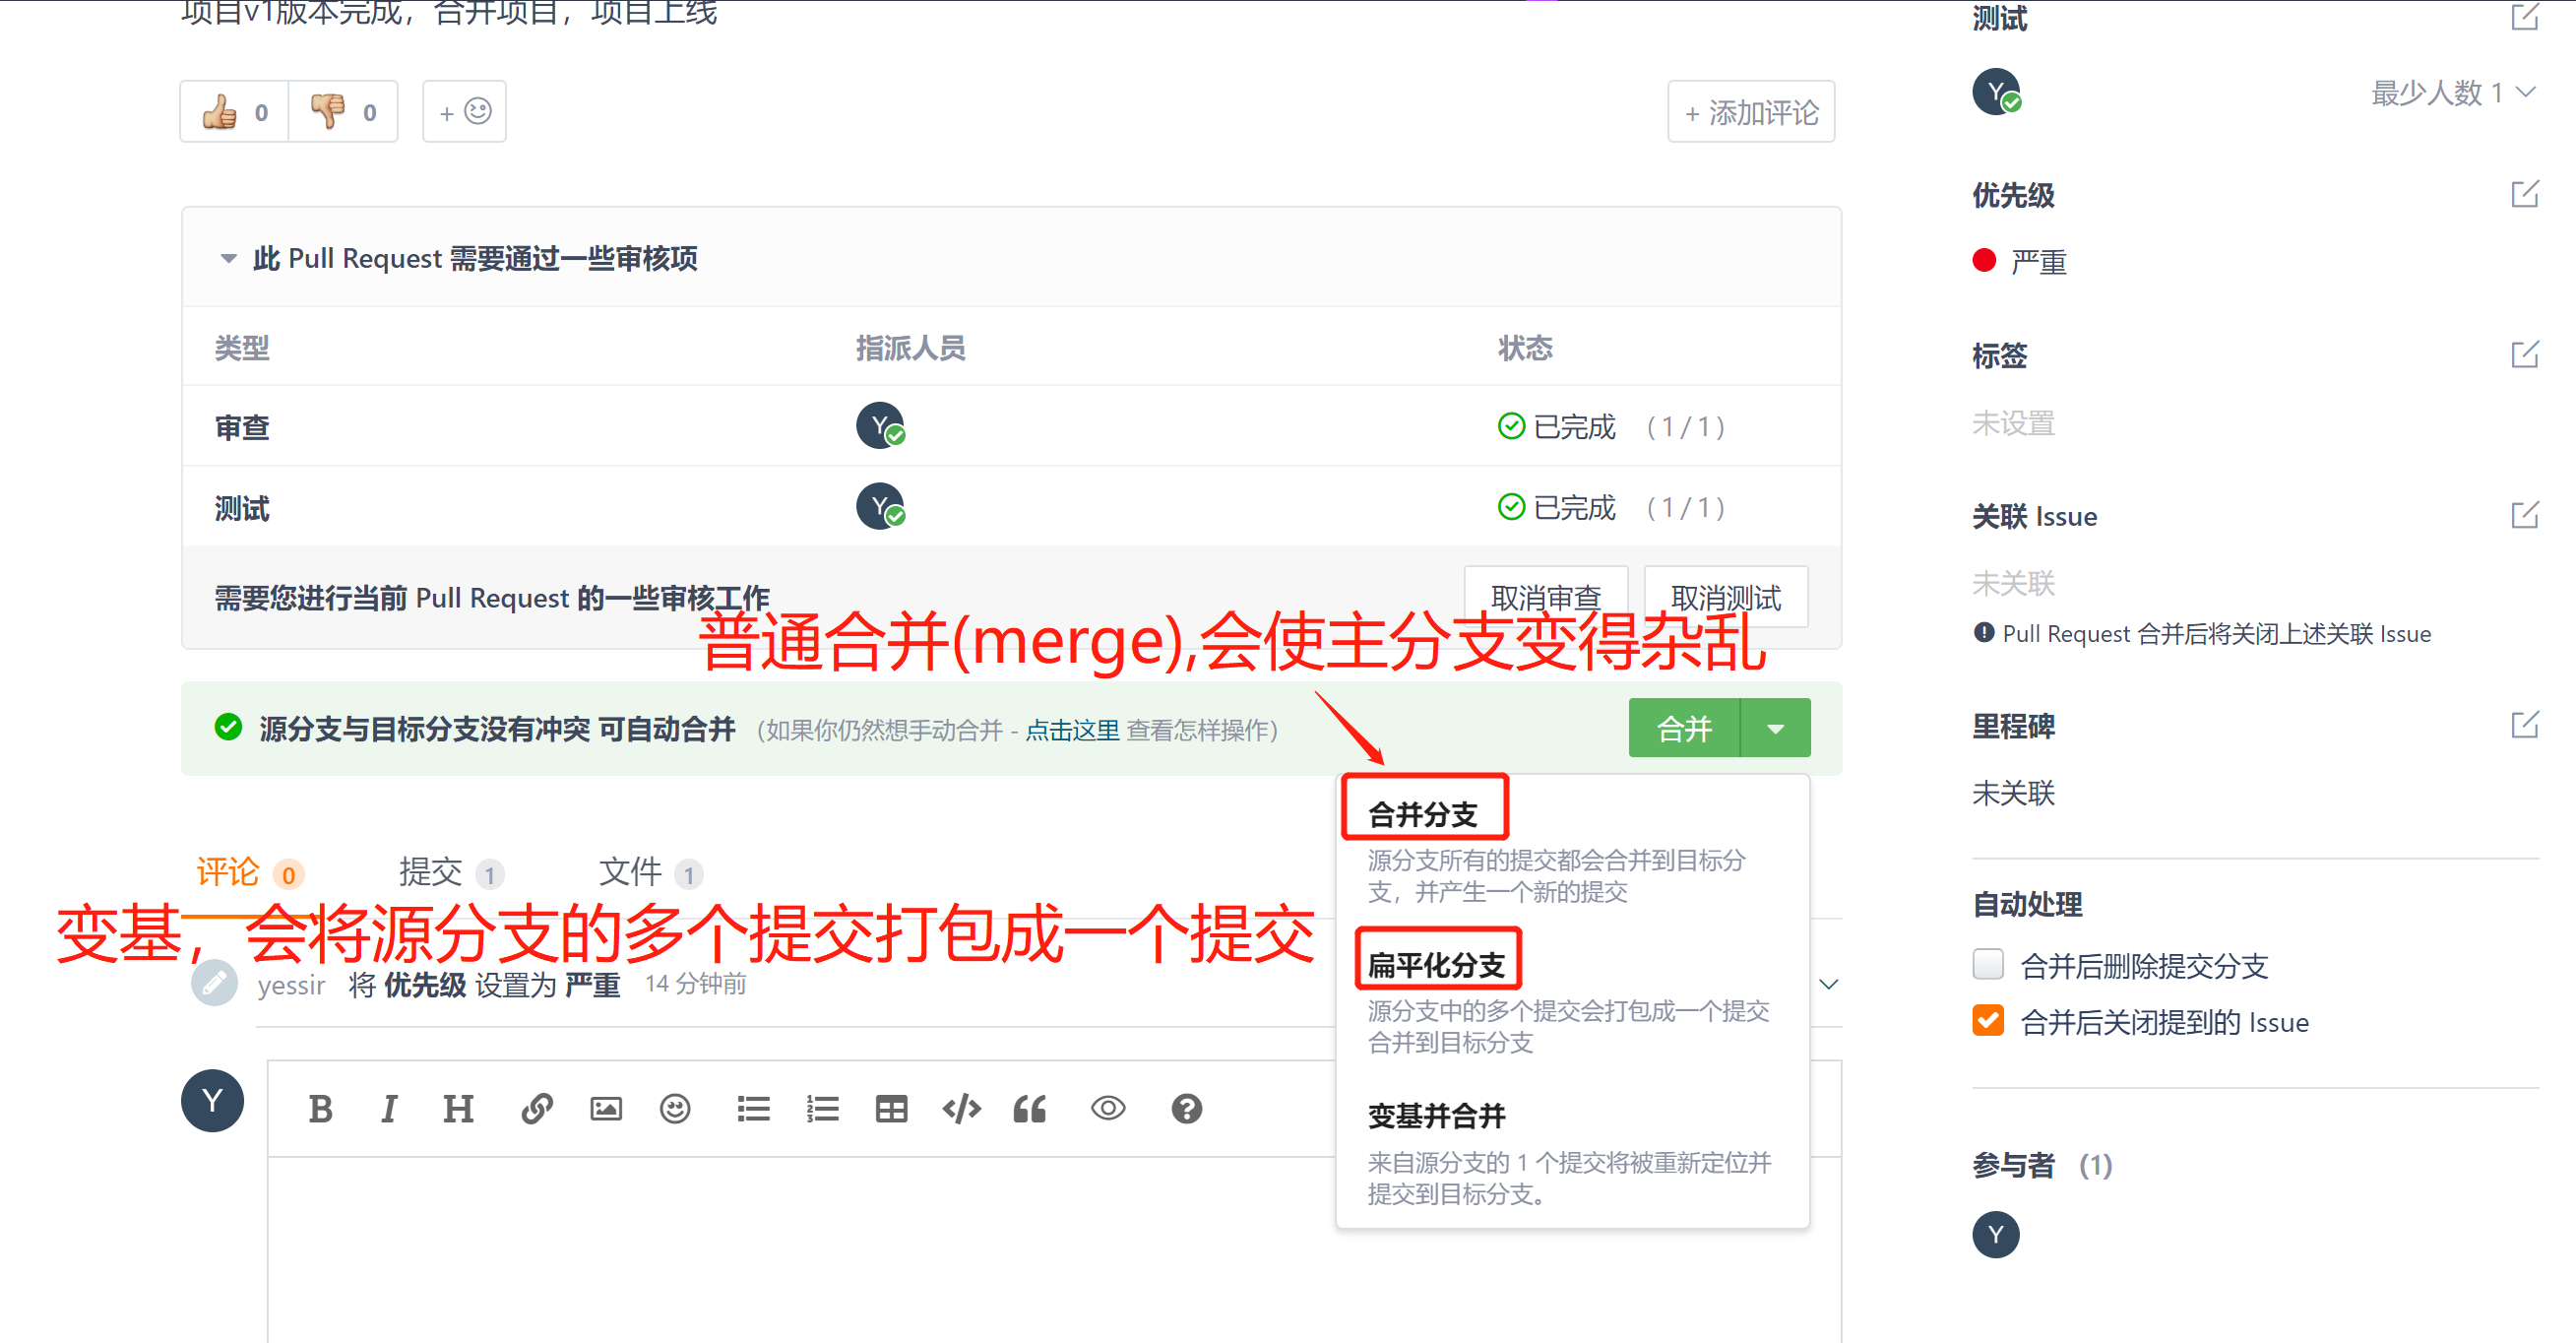Insert a link using the toolbar icon
The image size is (2576, 1343).
point(537,1109)
